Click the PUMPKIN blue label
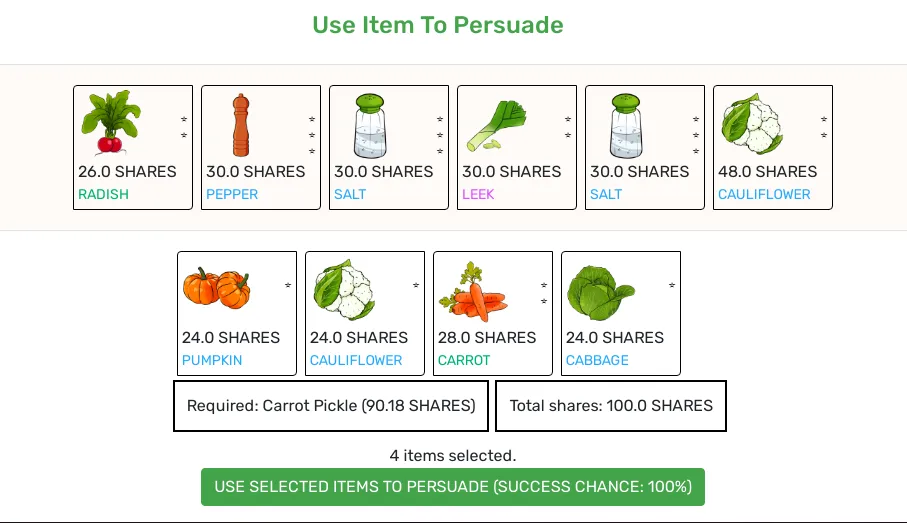 pos(212,360)
